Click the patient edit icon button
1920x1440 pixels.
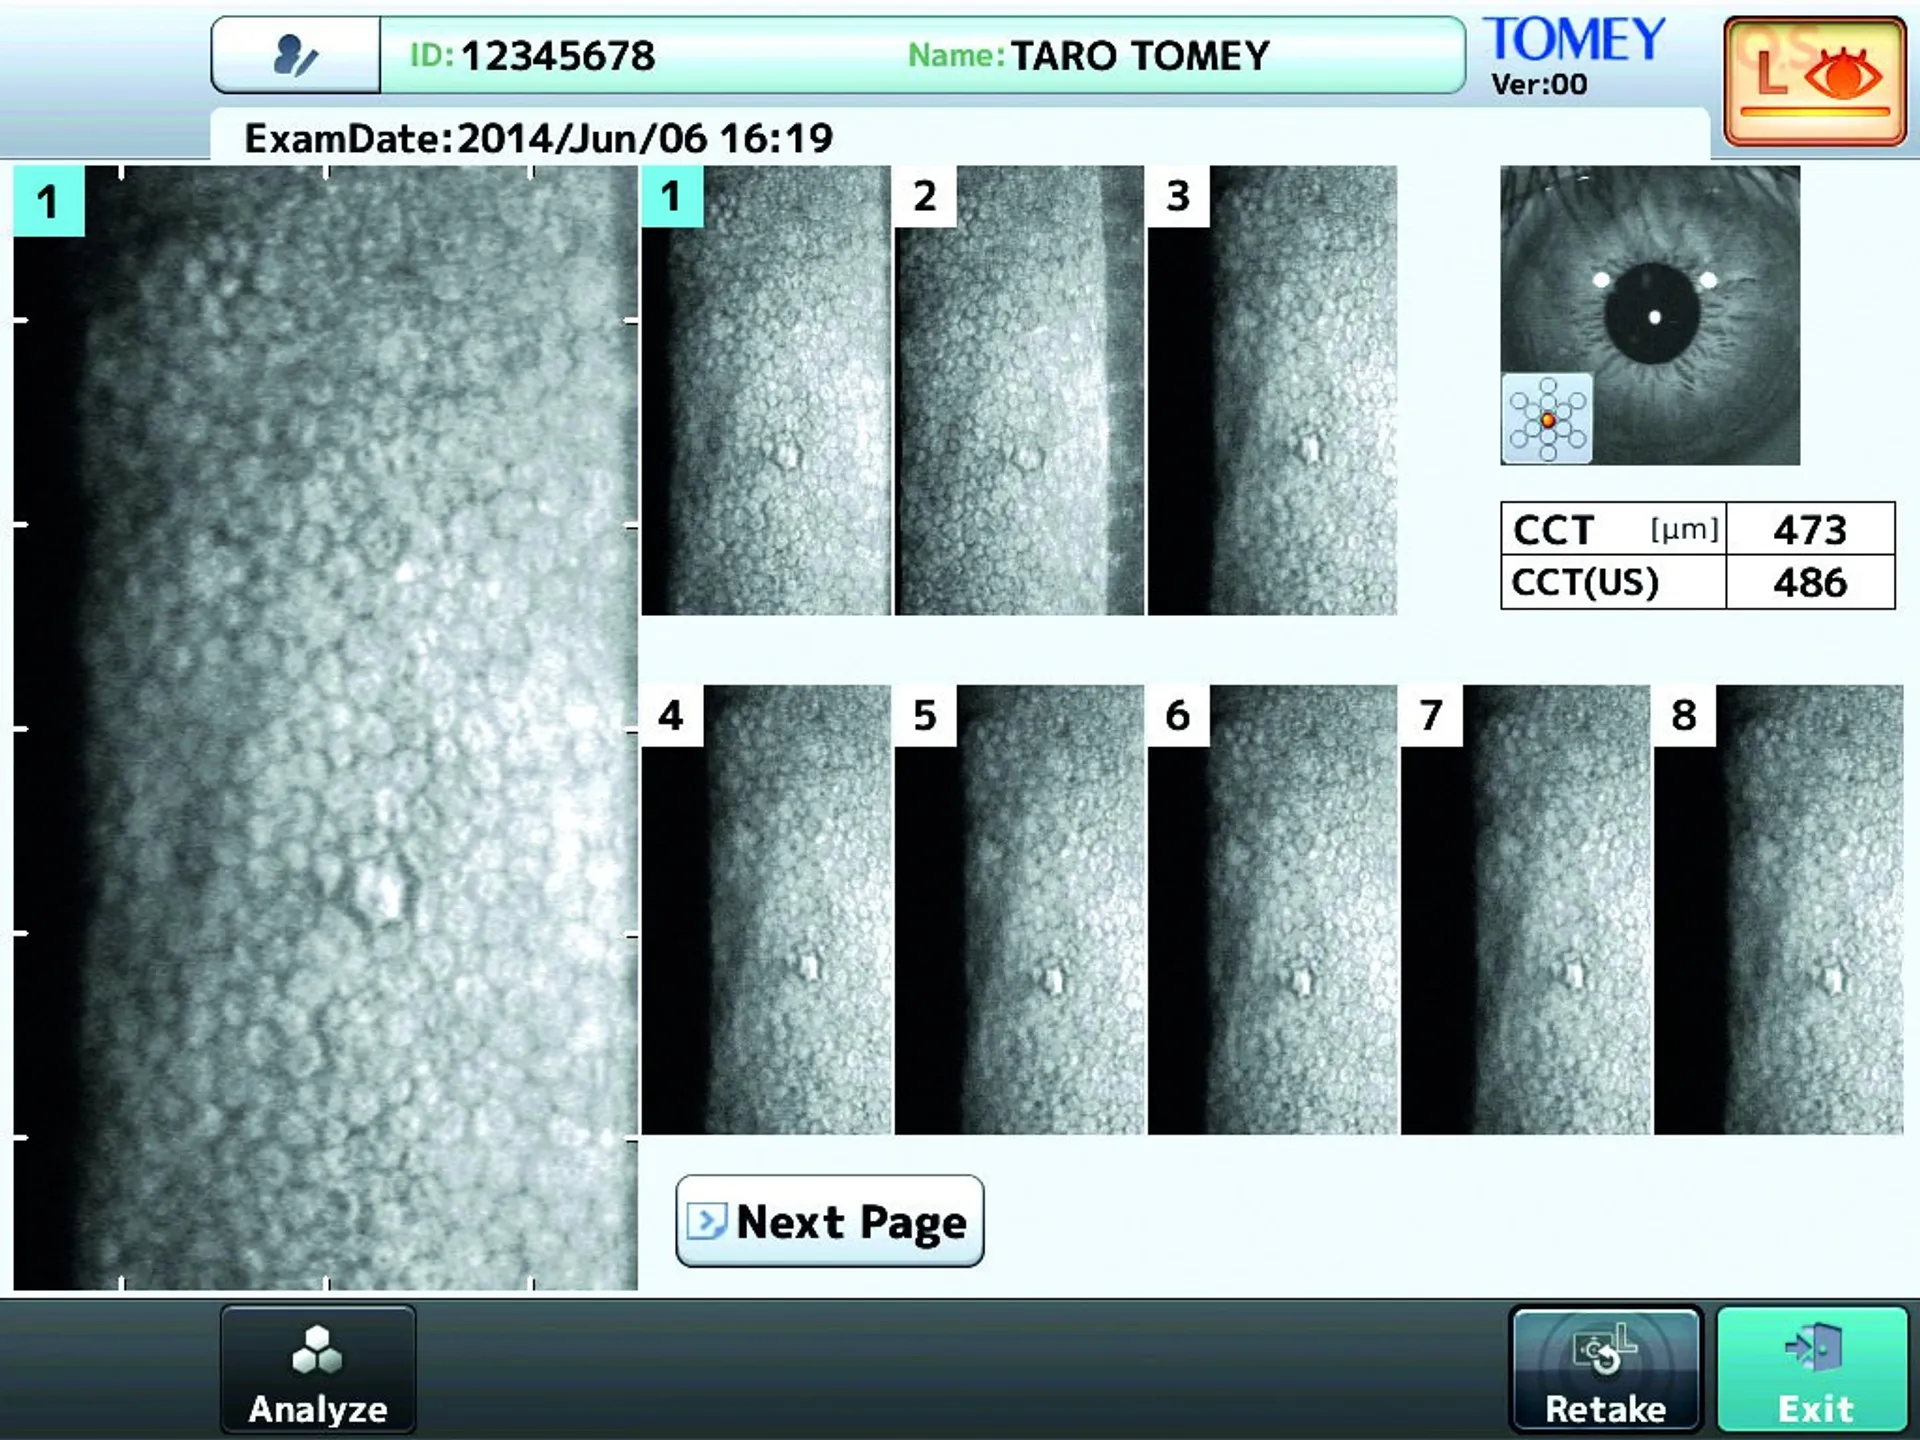click(295, 56)
